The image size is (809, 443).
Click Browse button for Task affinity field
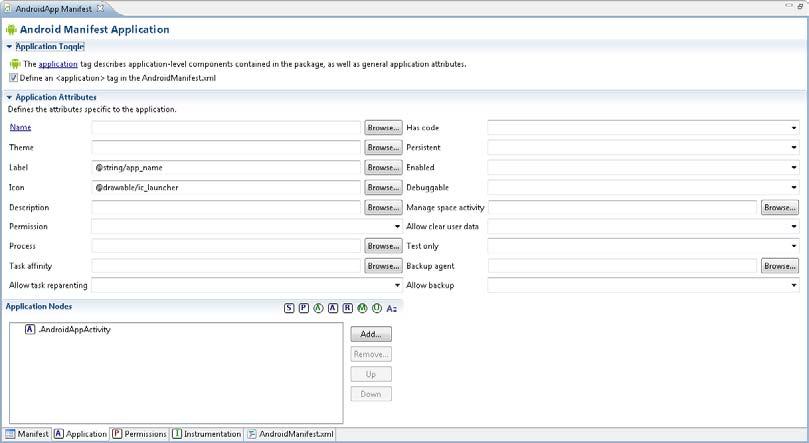pyautogui.click(x=383, y=266)
